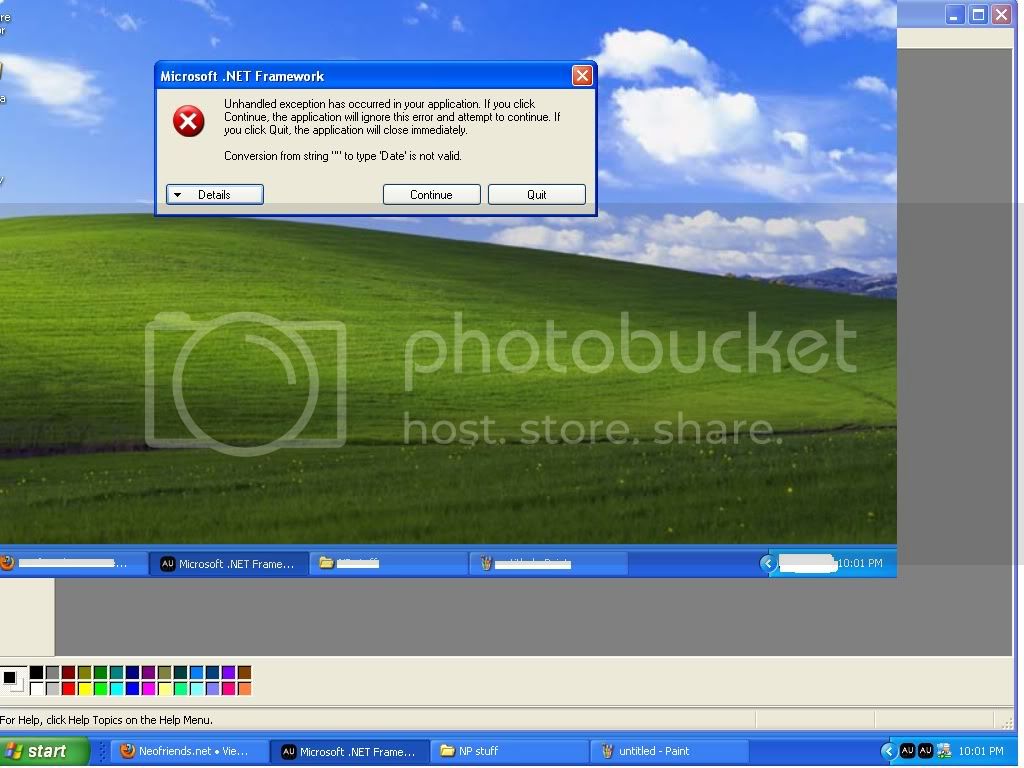This screenshot has width=1024, height=768.
Task: Close the Microsoft .NET Framework error dialog
Action: click(x=582, y=76)
